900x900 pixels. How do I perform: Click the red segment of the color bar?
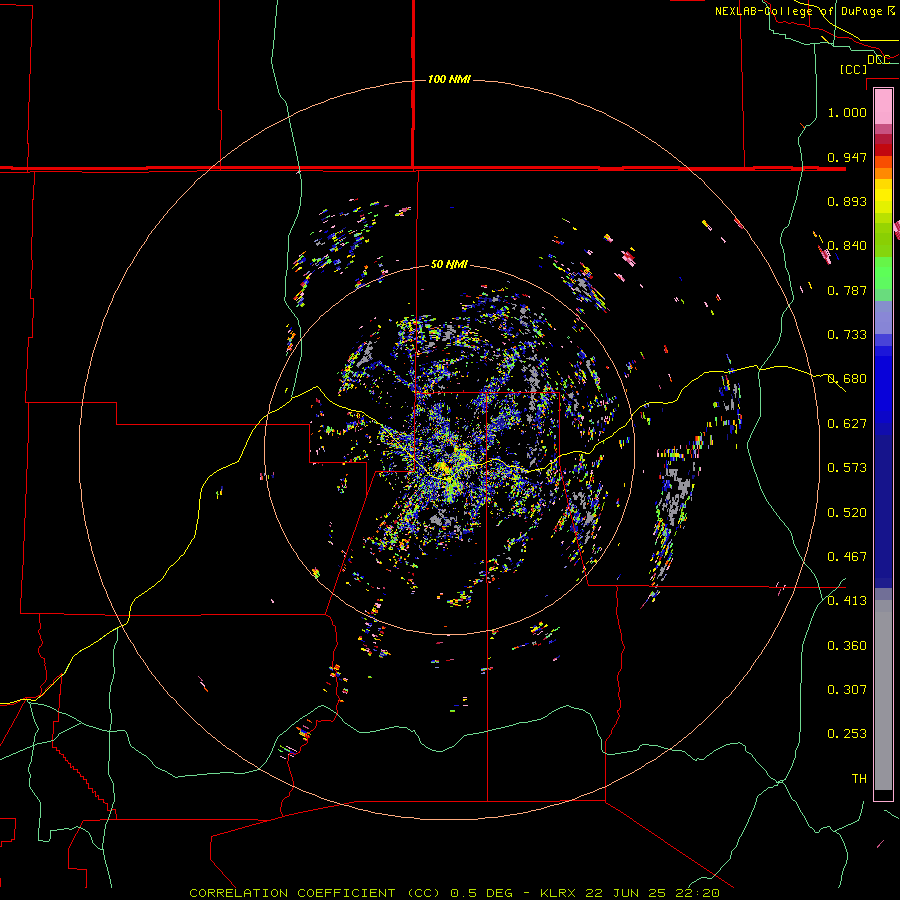[x=883, y=149]
